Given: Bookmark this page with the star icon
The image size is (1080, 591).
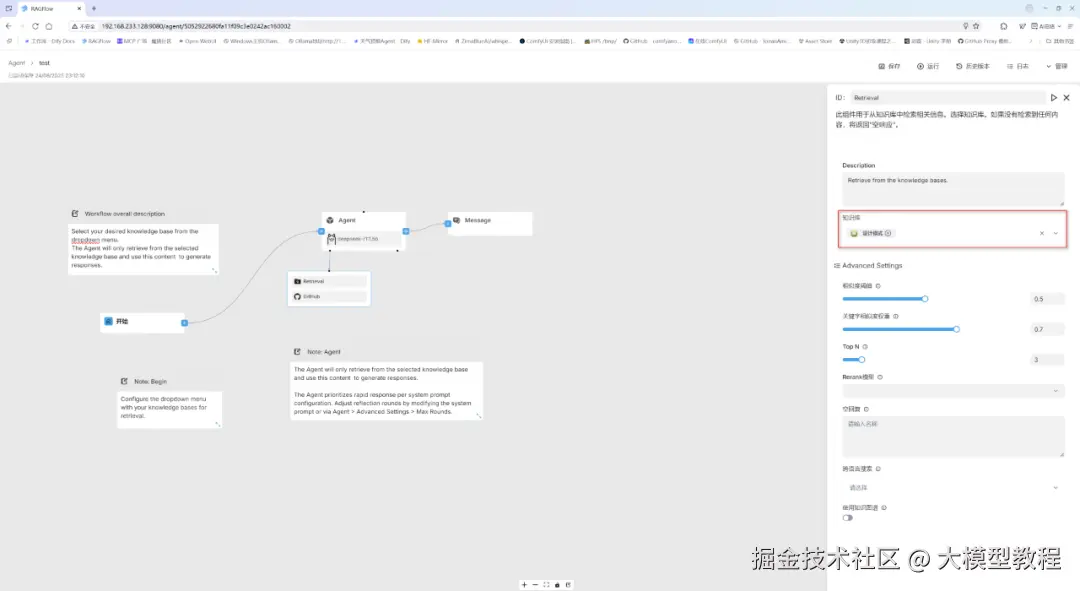Looking at the screenshot, I should (x=976, y=26).
